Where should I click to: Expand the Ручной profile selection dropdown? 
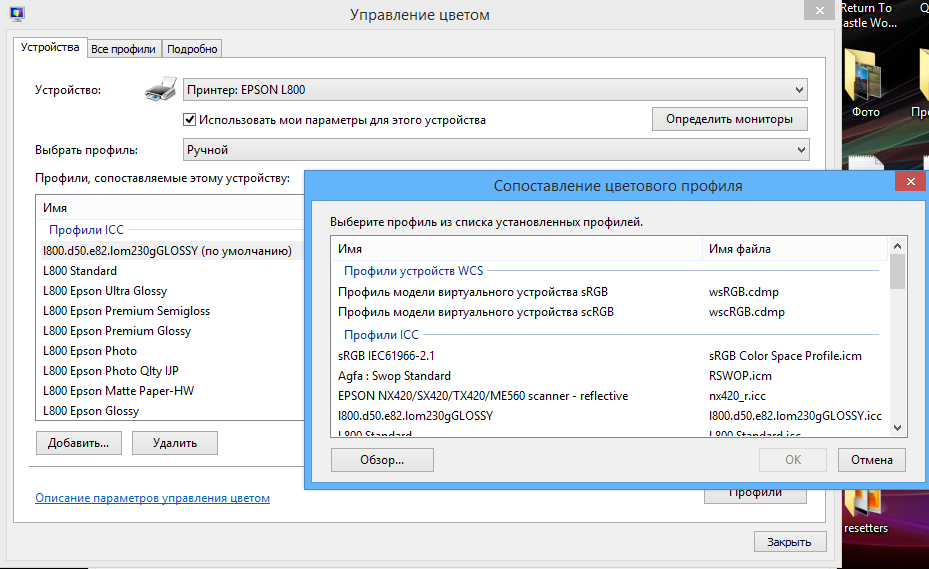coord(495,150)
